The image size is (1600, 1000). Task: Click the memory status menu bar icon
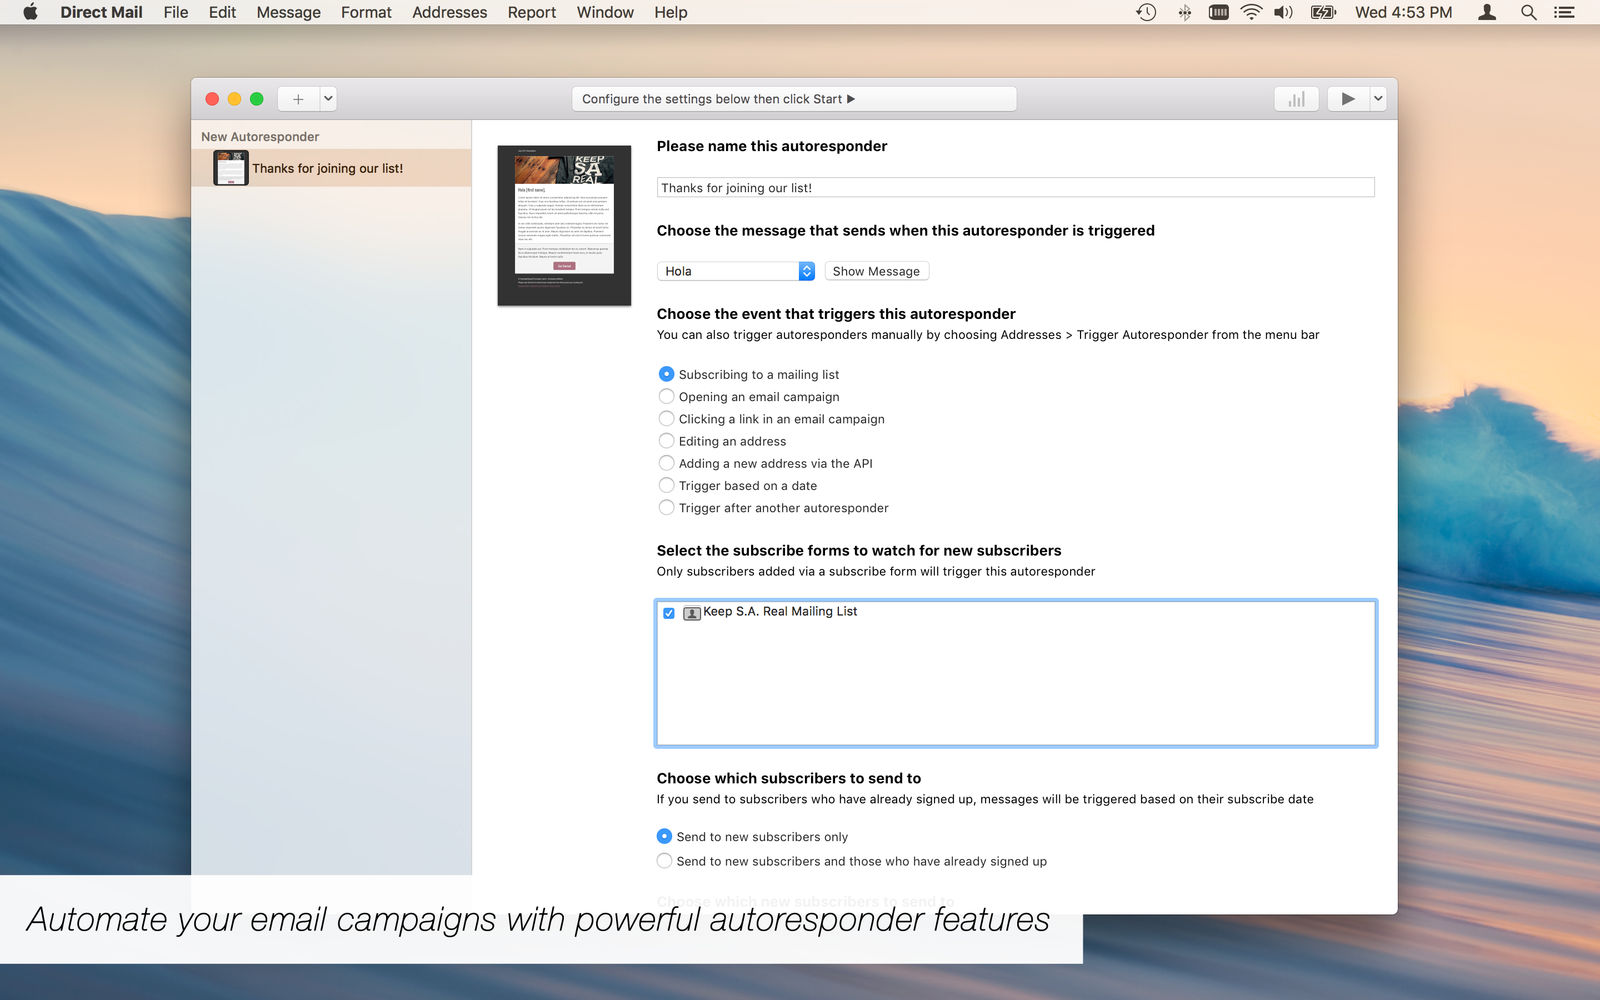[1218, 12]
